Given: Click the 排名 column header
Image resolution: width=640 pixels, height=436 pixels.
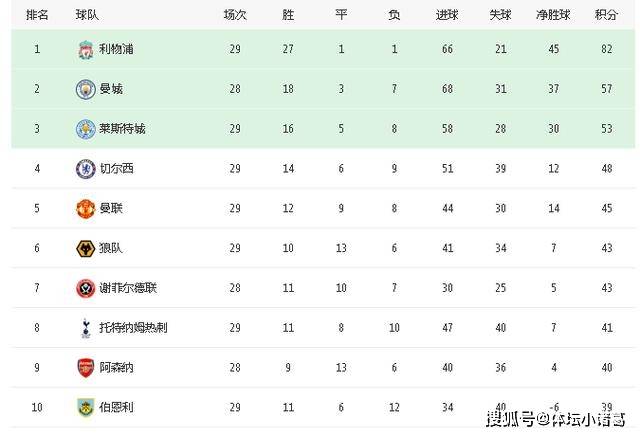Looking at the screenshot, I should tap(37, 15).
